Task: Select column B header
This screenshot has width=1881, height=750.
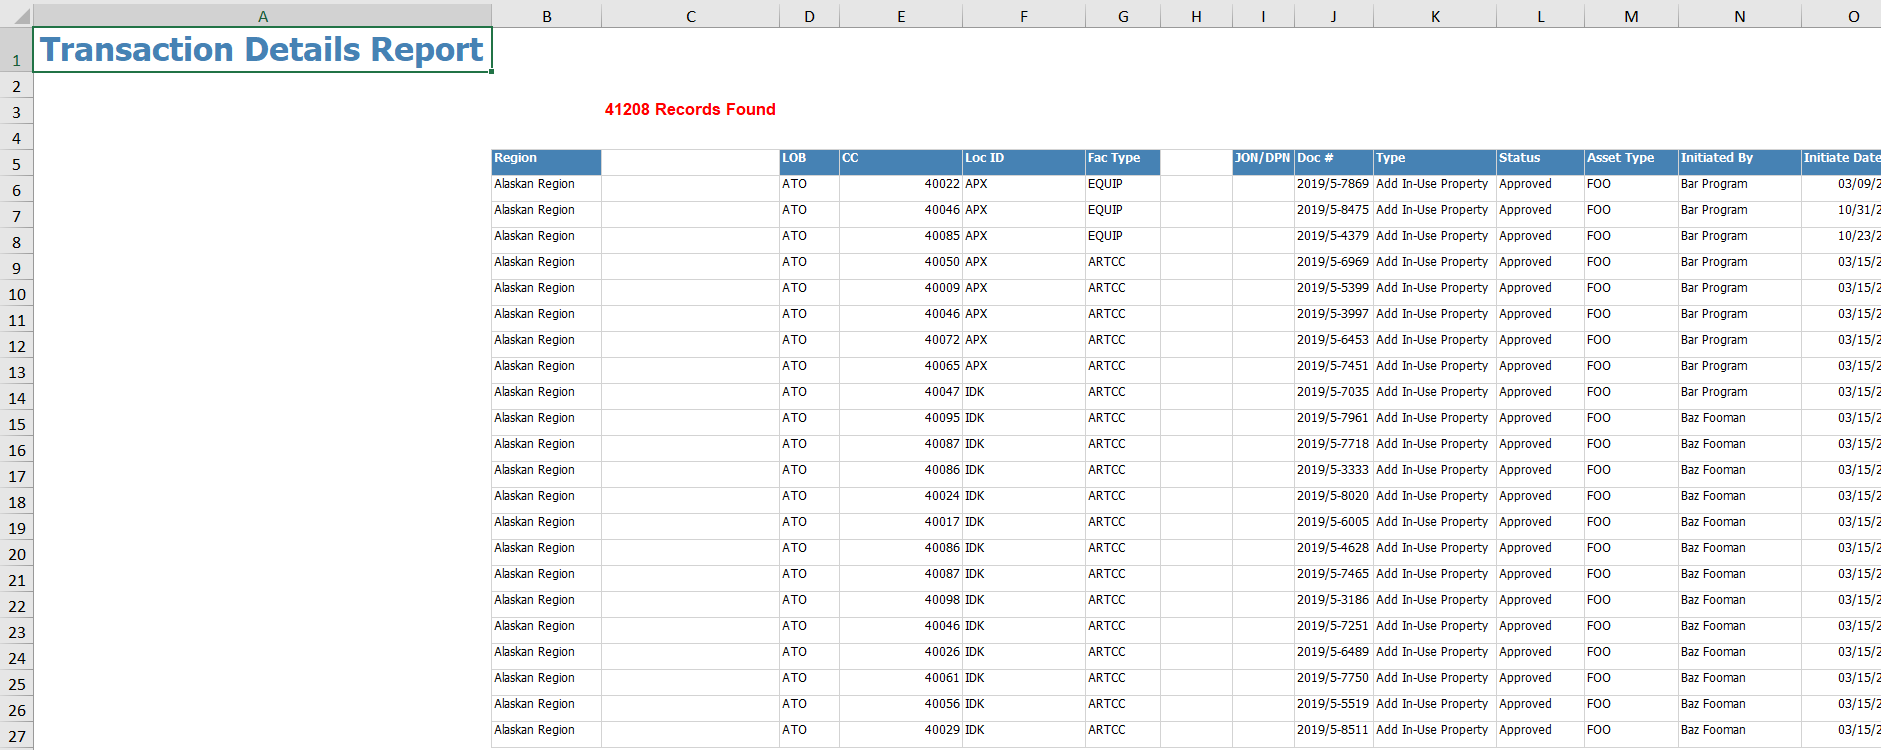Action: coord(547,16)
